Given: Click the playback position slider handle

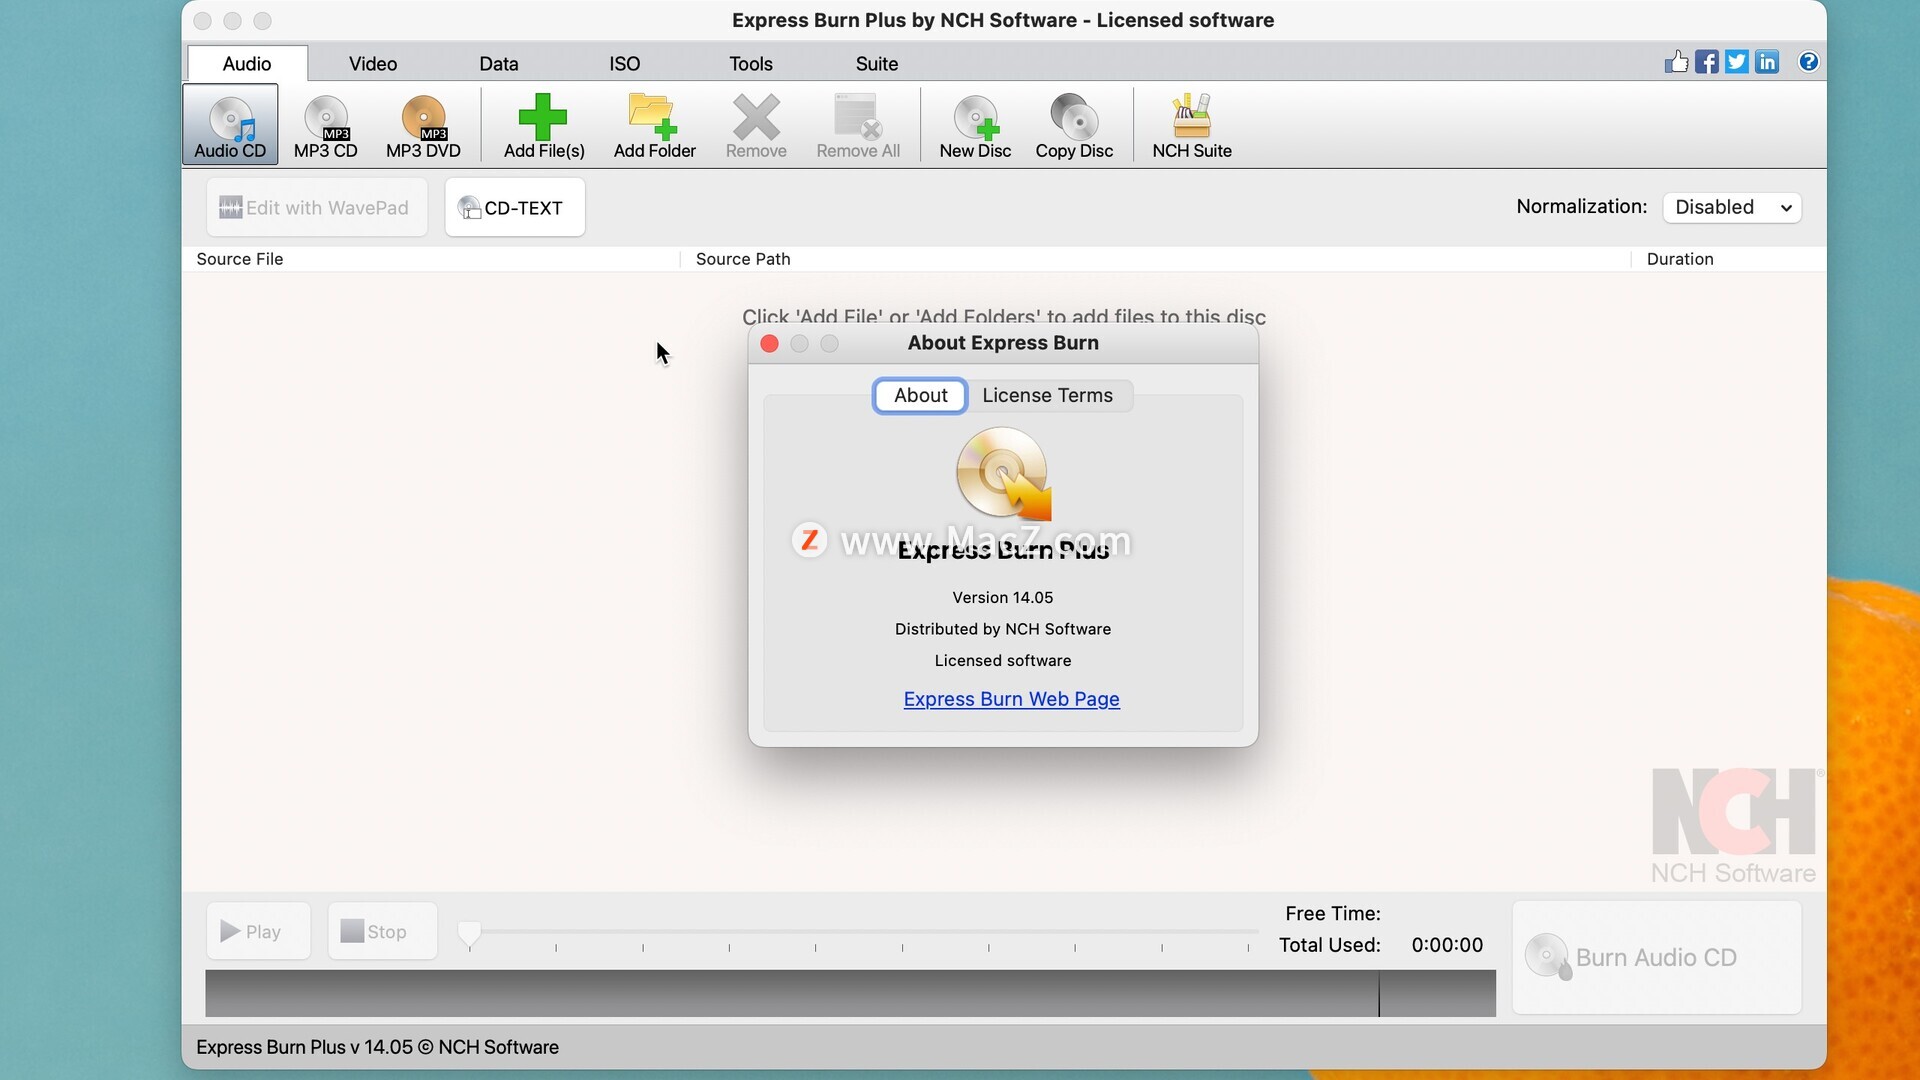Looking at the screenshot, I should tap(469, 933).
